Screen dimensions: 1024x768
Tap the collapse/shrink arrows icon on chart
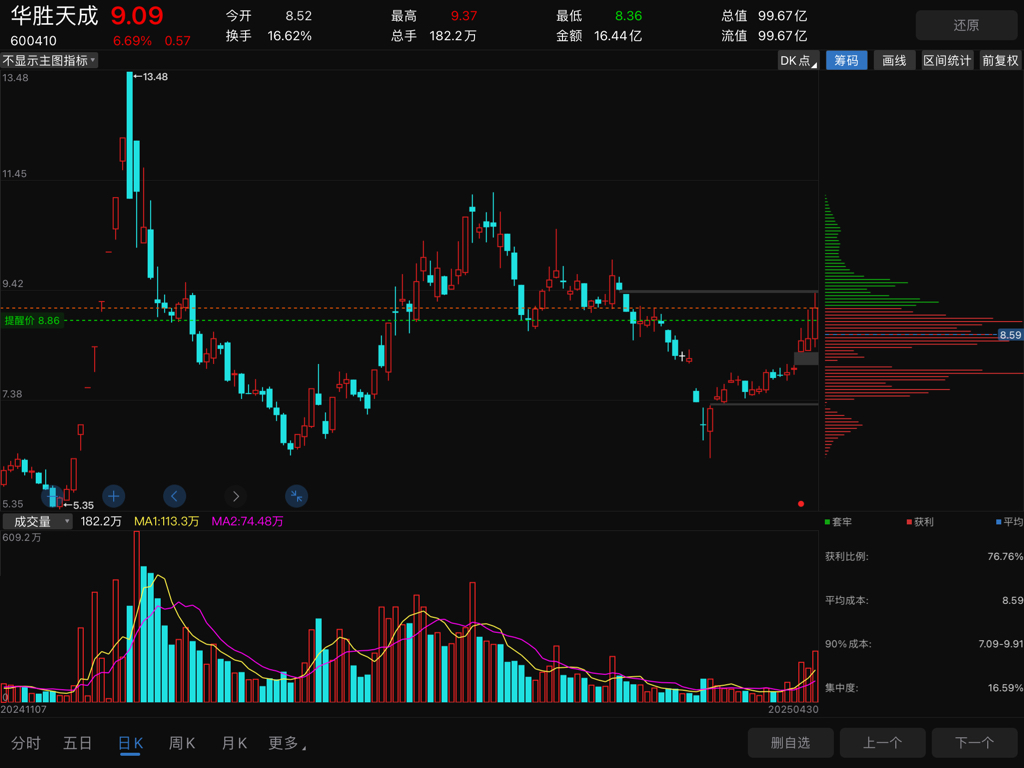[x=296, y=496]
